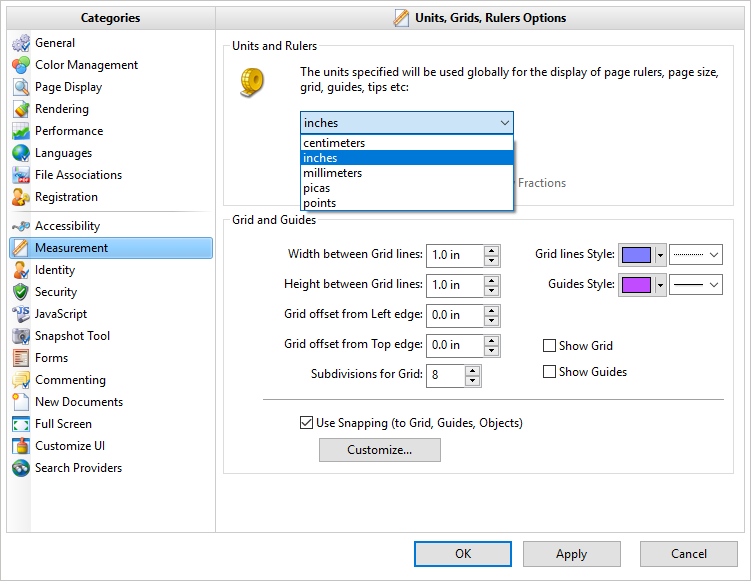Screen dimensions: 751x581
Task: Enable the Show Grid checkbox
Action: 549,345
